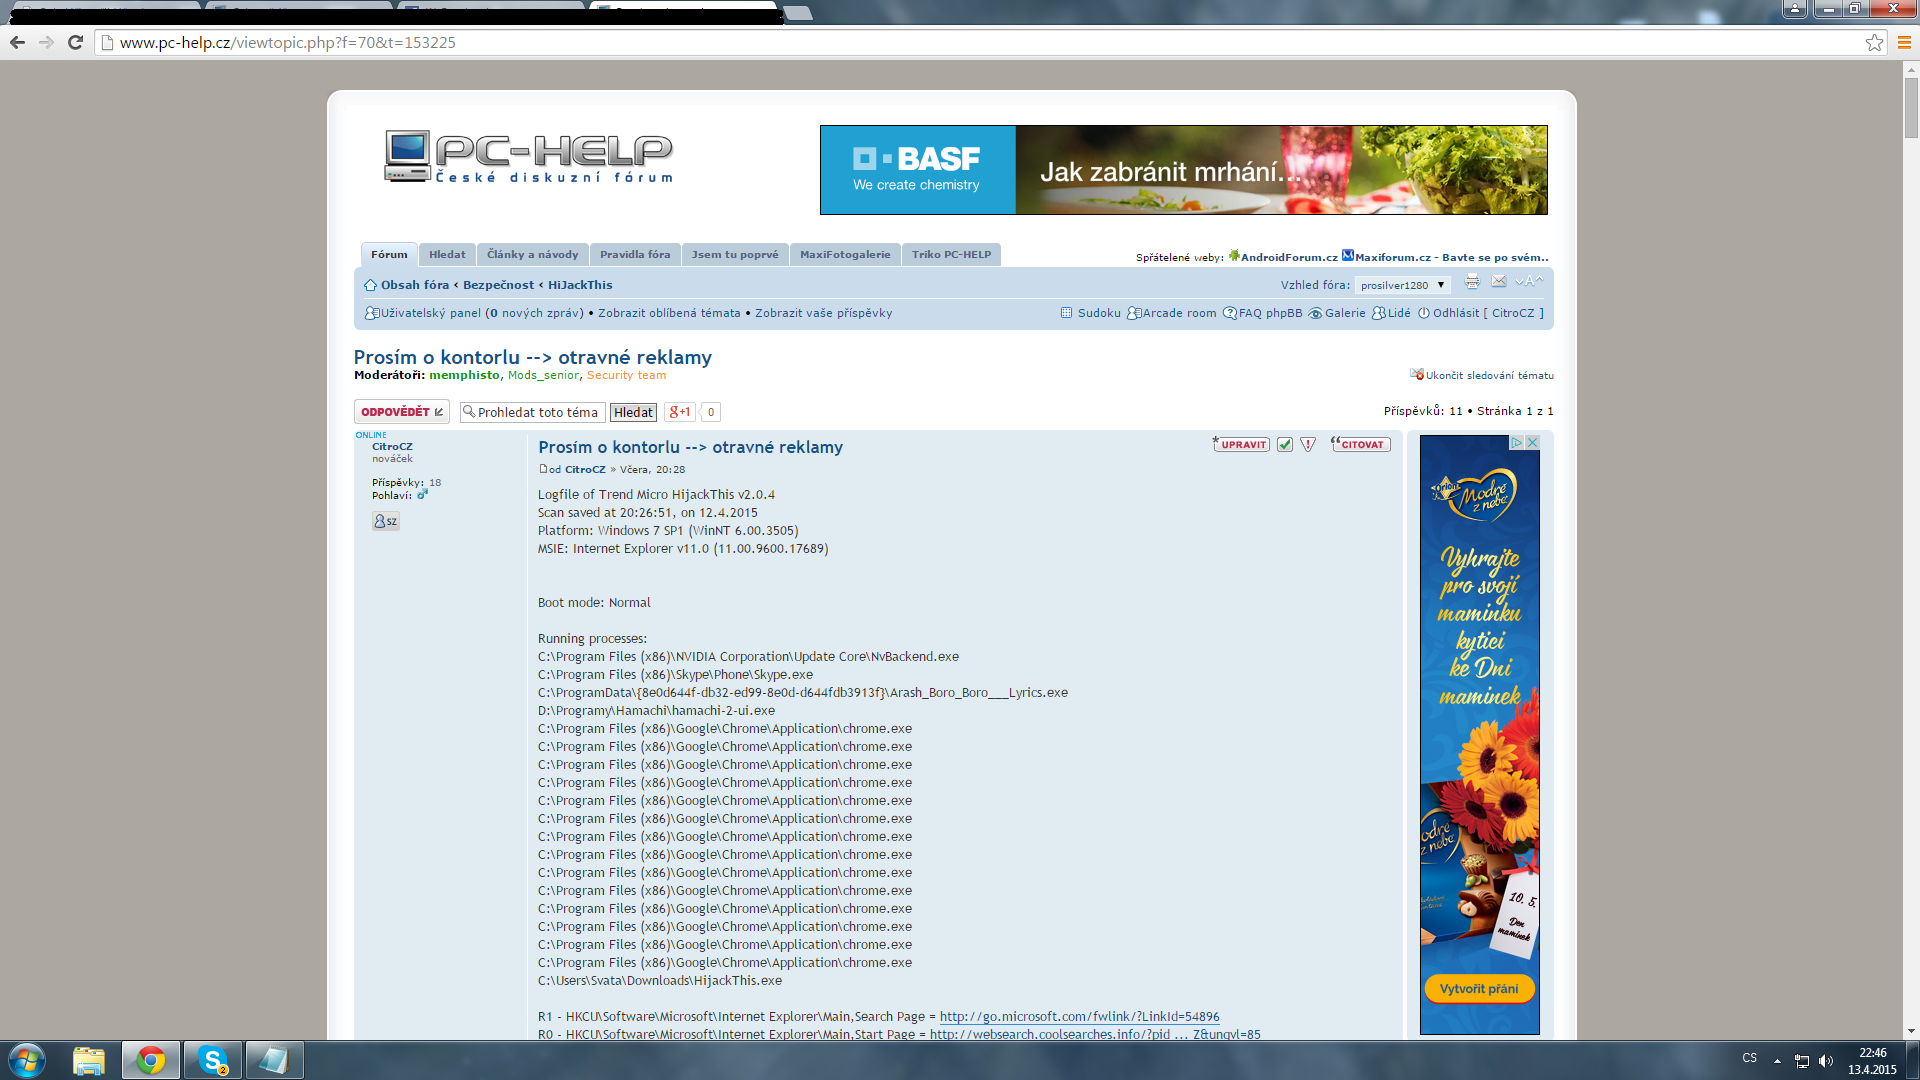This screenshot has width=1920, height=1080.
Task: Click Odhlásit [ CitroCZ ] logout link
Action: [x=1488, y=313]
